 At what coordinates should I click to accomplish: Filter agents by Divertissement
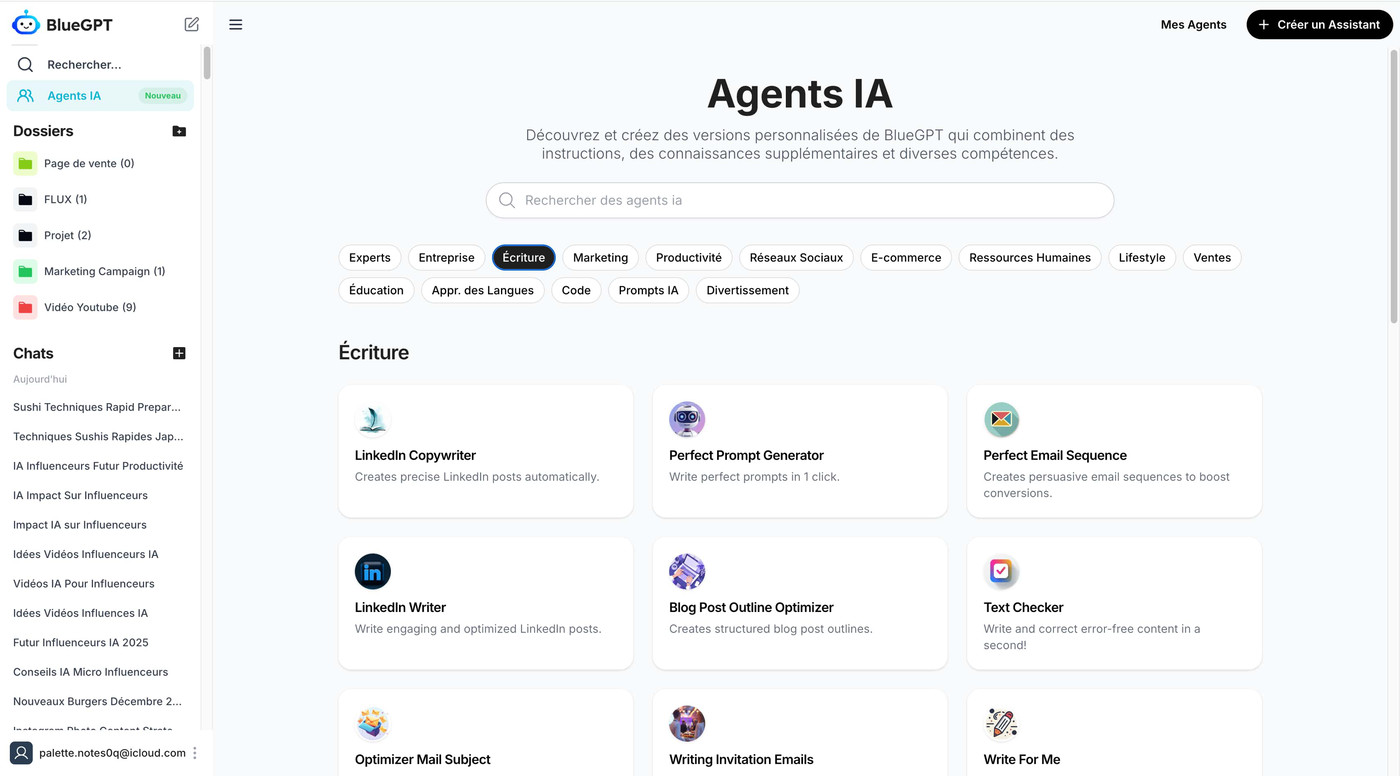click(747, 290)
